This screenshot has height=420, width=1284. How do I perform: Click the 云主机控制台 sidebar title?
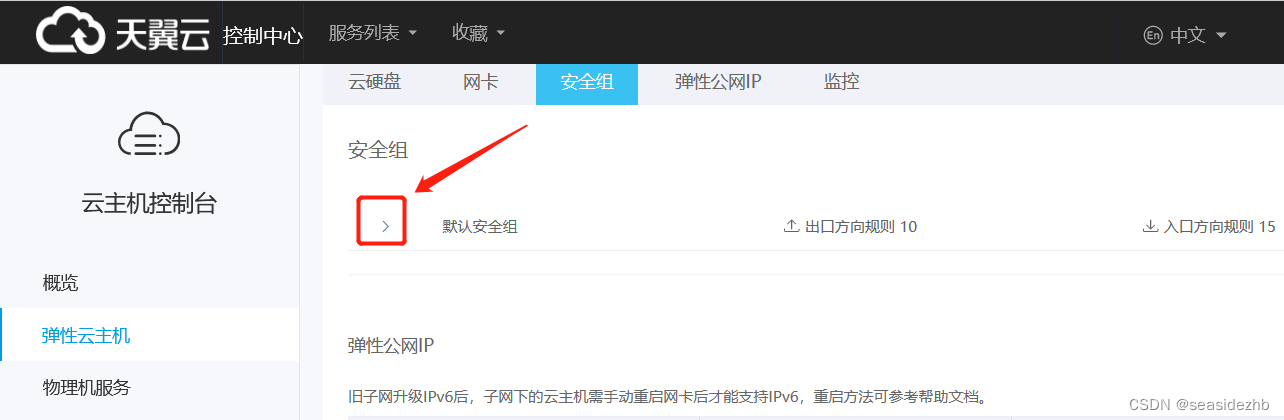click(x=149, y=204)
